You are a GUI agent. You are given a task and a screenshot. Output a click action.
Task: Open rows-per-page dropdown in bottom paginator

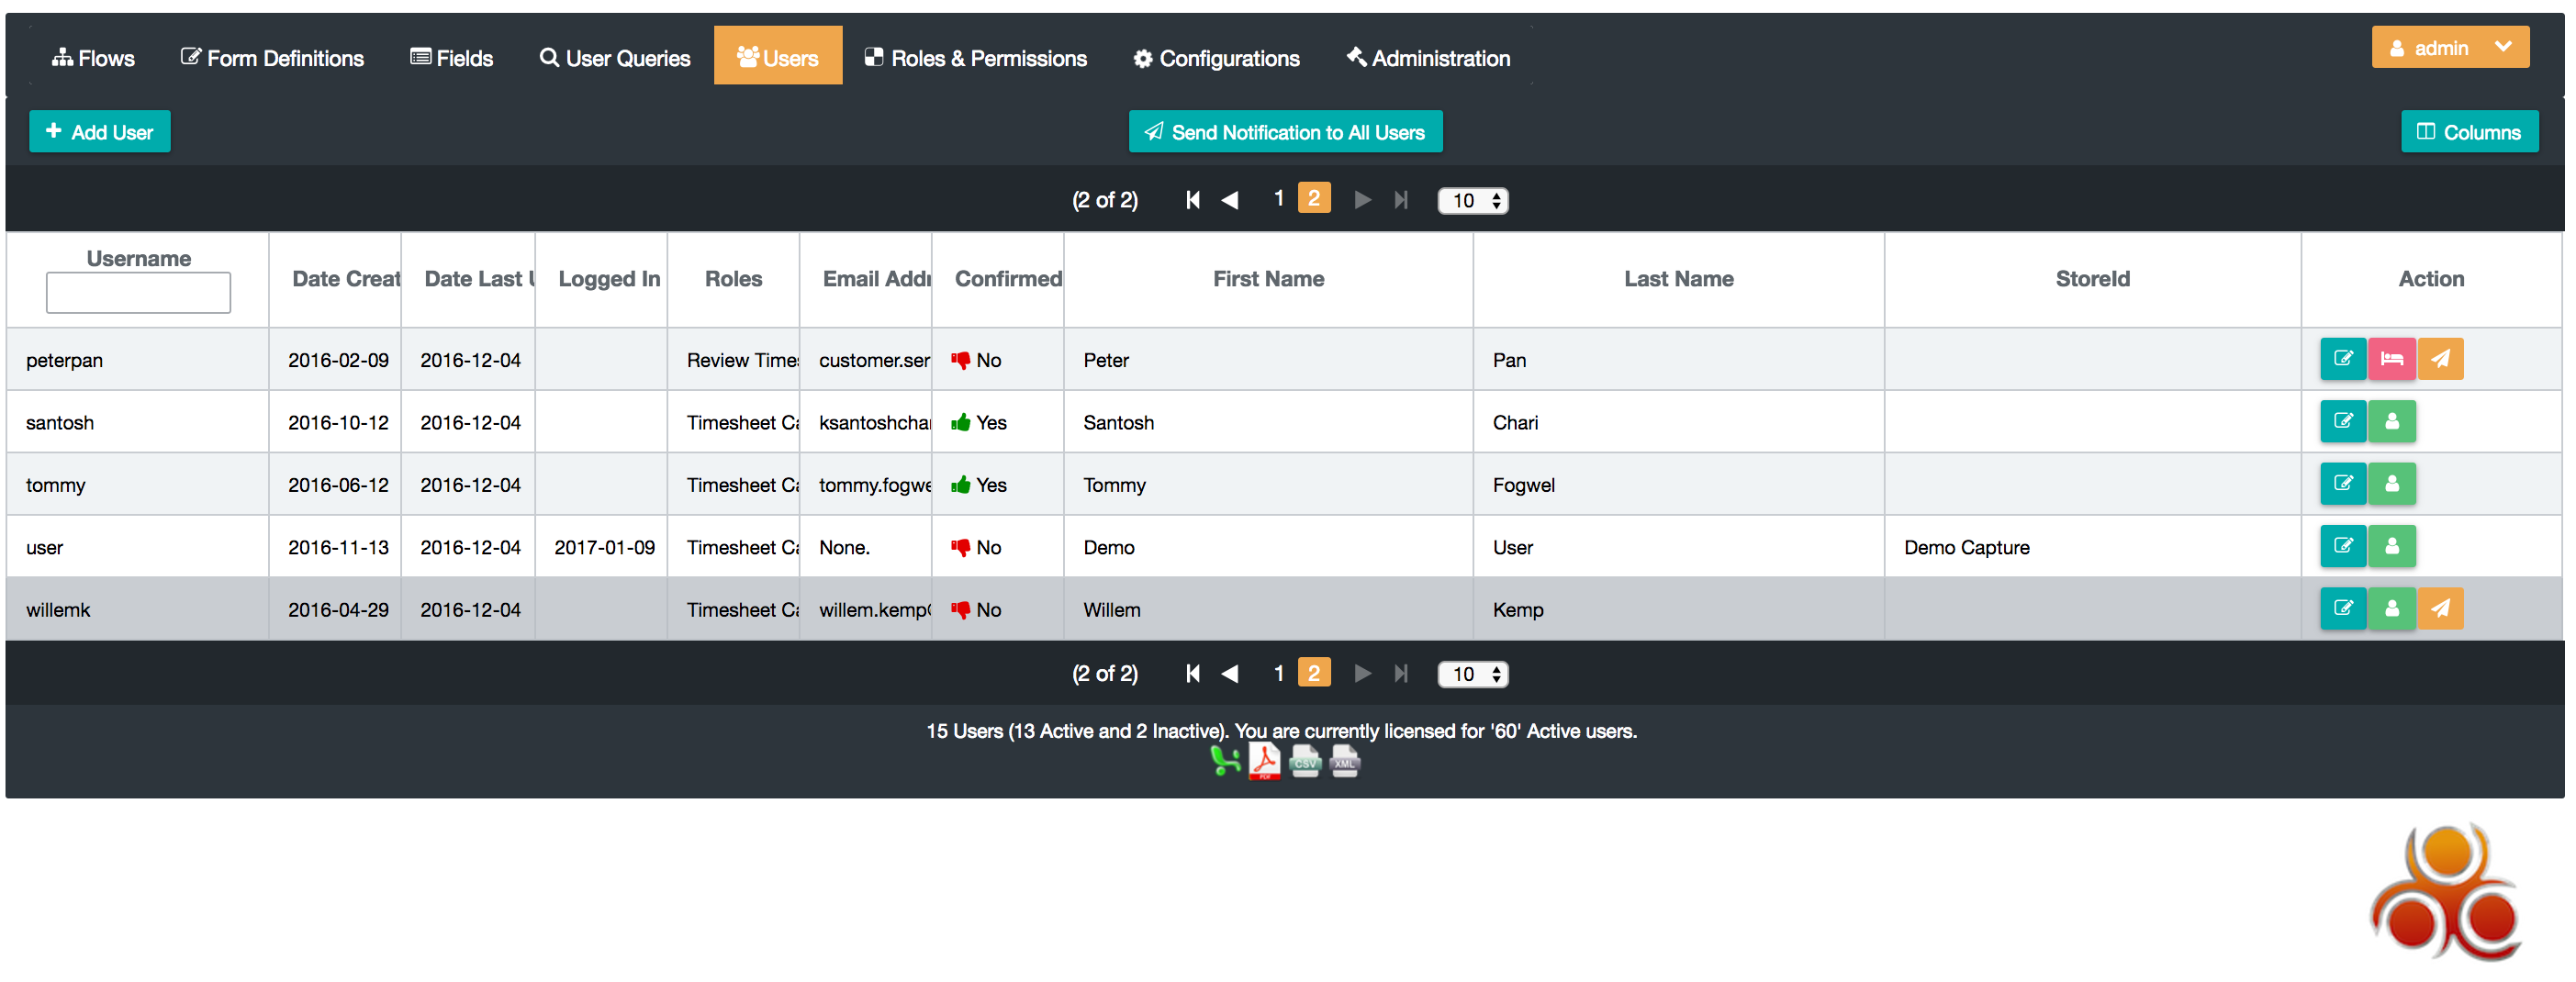[x=1472, y=674]
